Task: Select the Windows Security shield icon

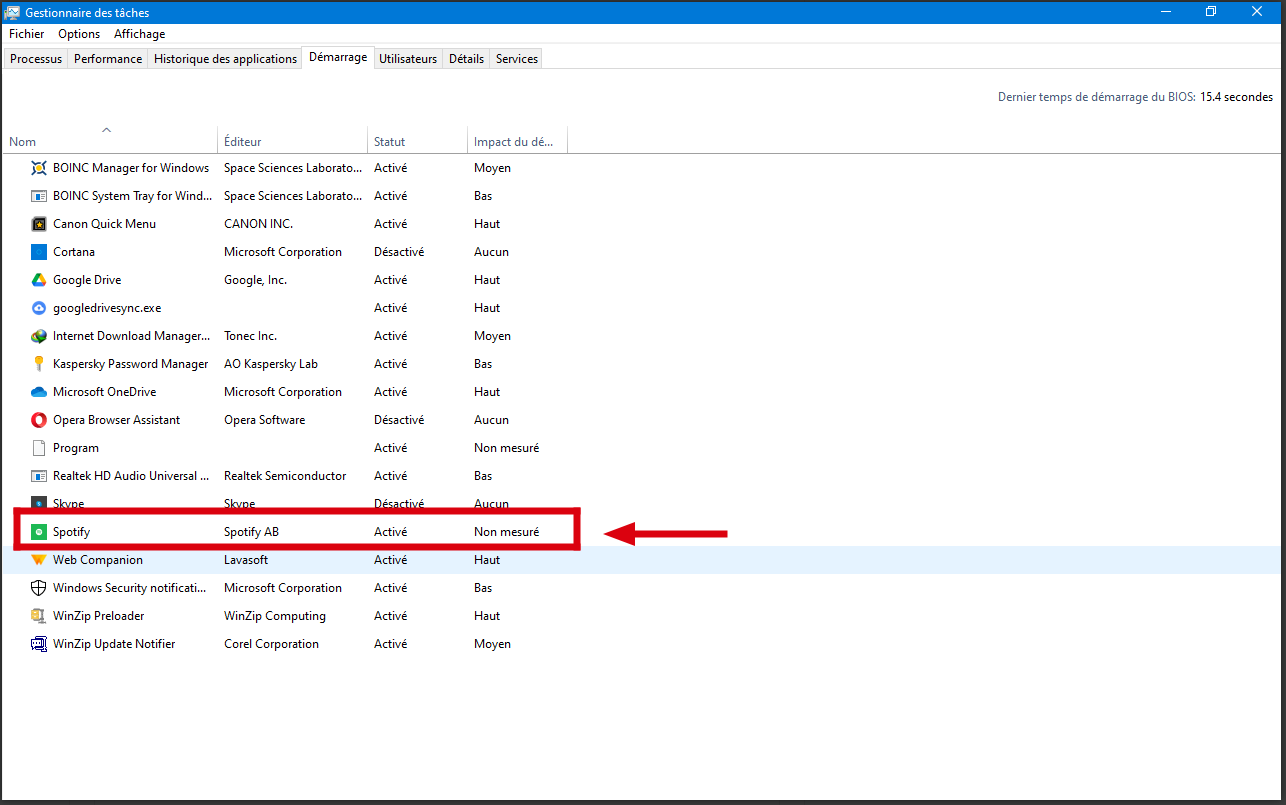Action: tap(39, 588)
